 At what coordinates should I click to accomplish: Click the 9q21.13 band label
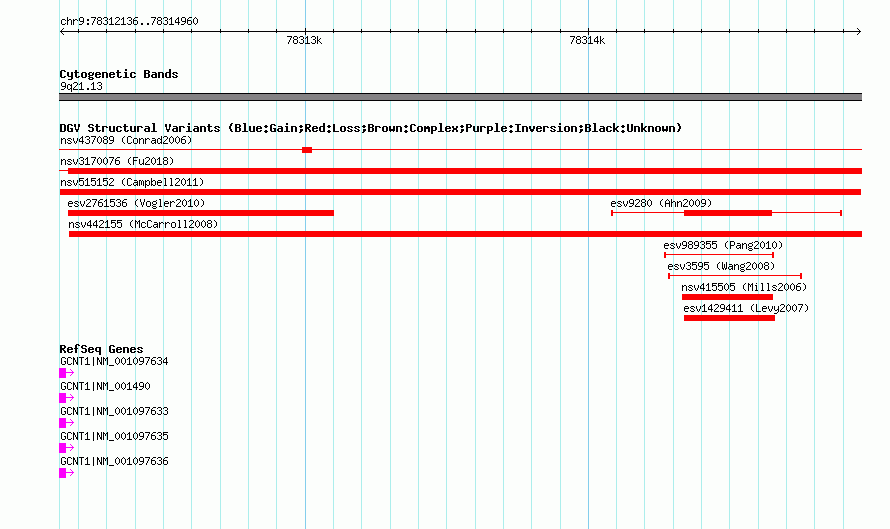pyautogui.click(x=81, y=86)
